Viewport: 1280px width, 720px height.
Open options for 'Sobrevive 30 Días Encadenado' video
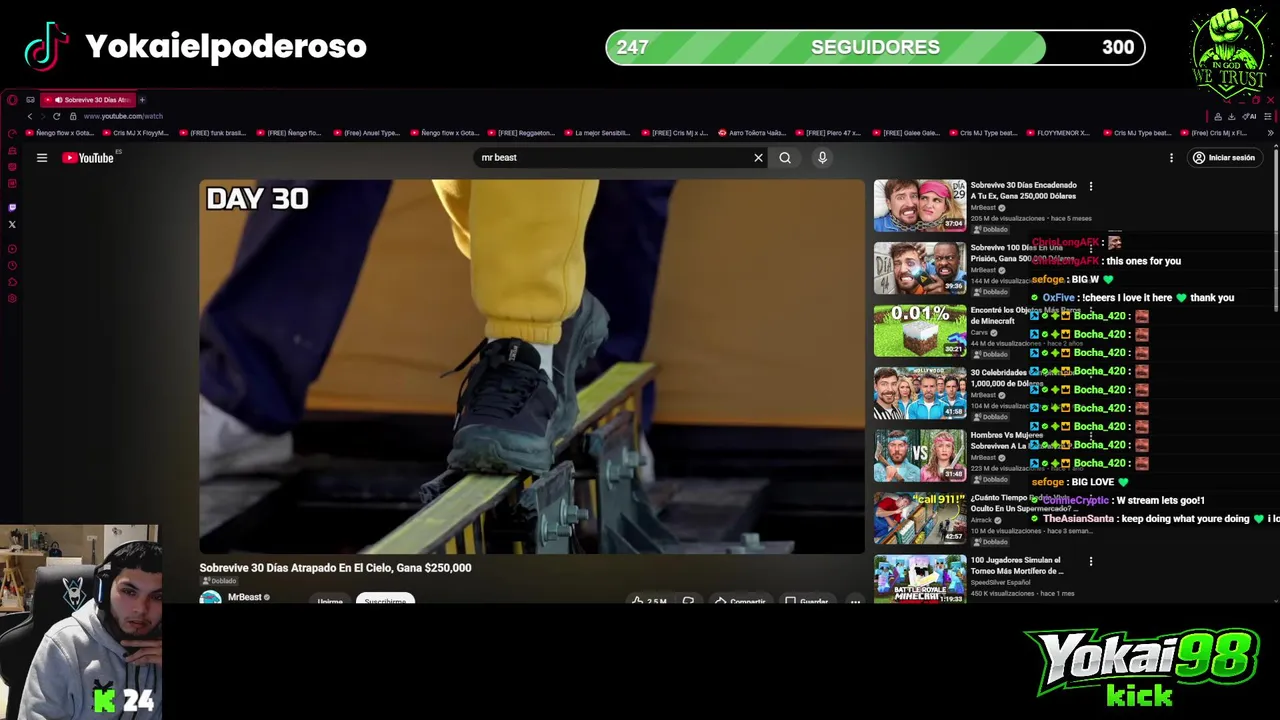1091,186
